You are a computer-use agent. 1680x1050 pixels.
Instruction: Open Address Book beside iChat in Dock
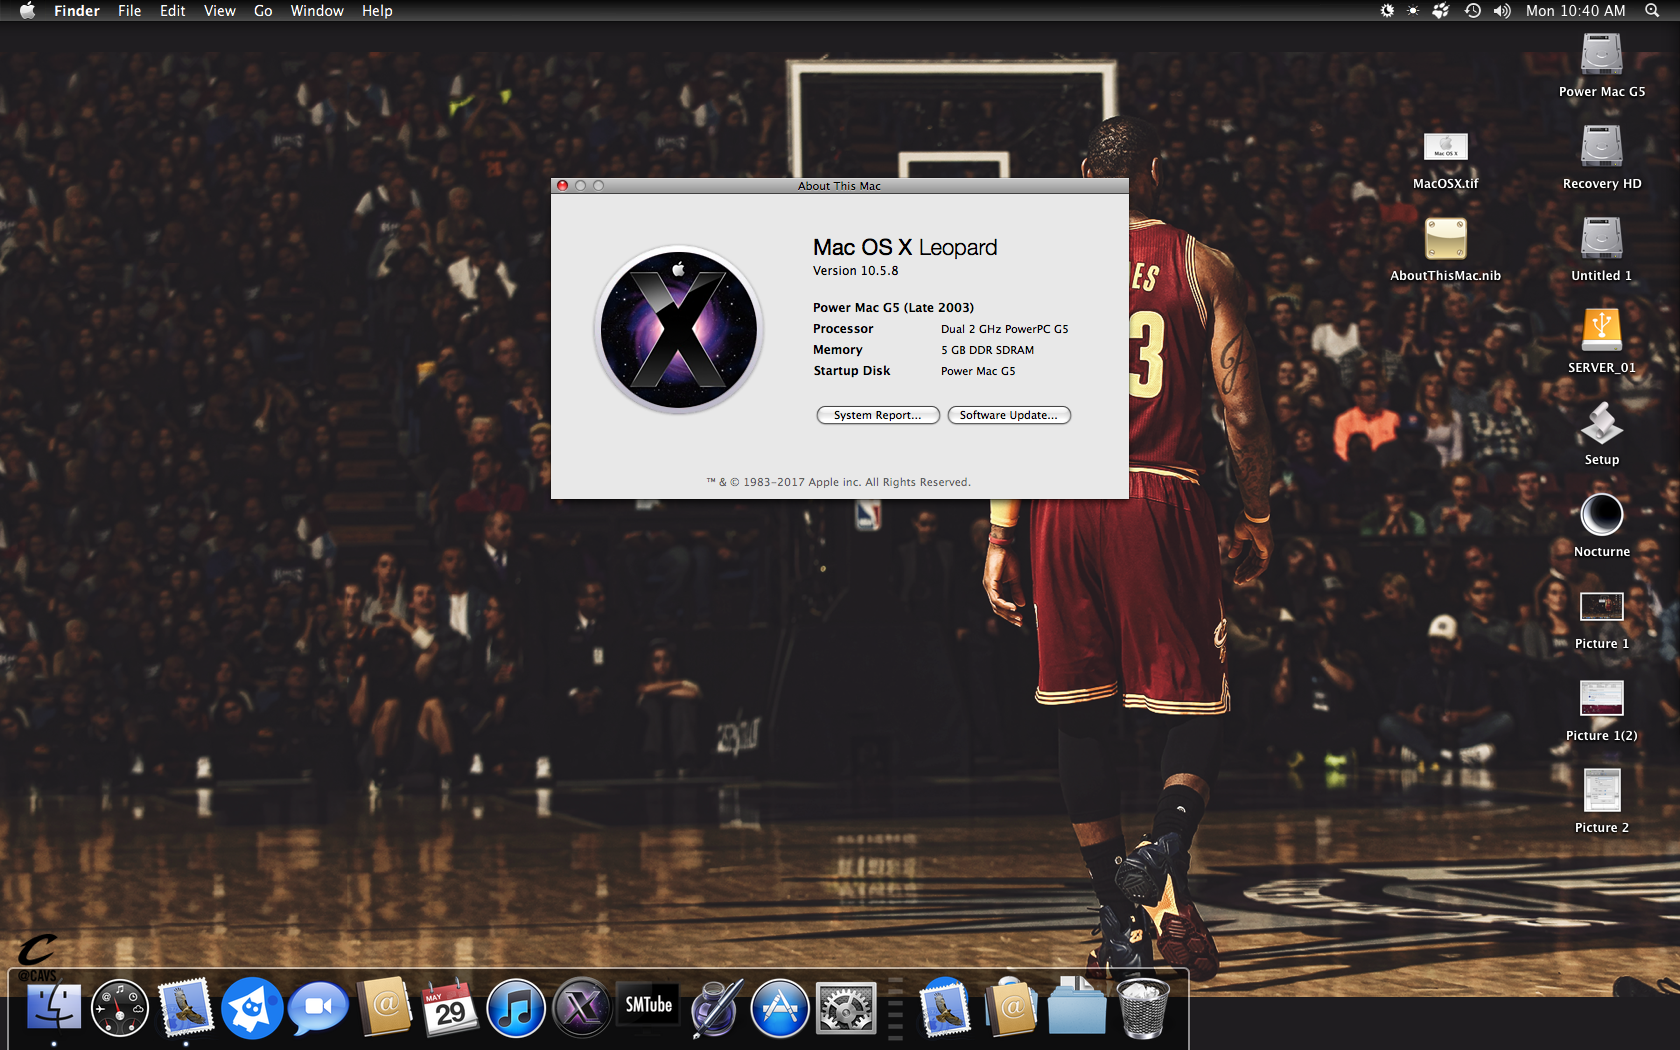coord(385,1006)
